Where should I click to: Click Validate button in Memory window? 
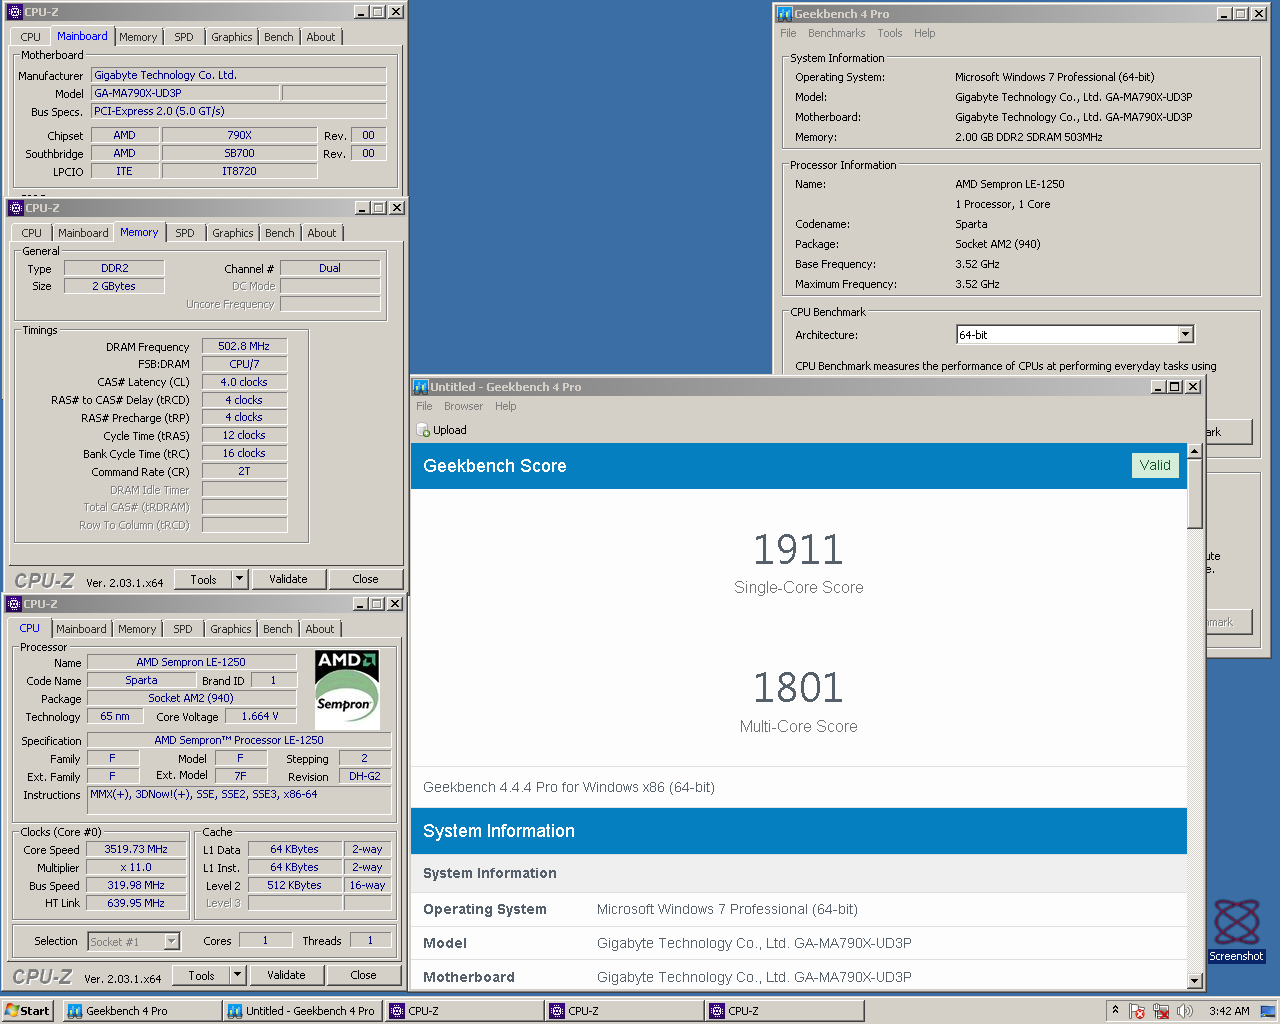(288, 579)
